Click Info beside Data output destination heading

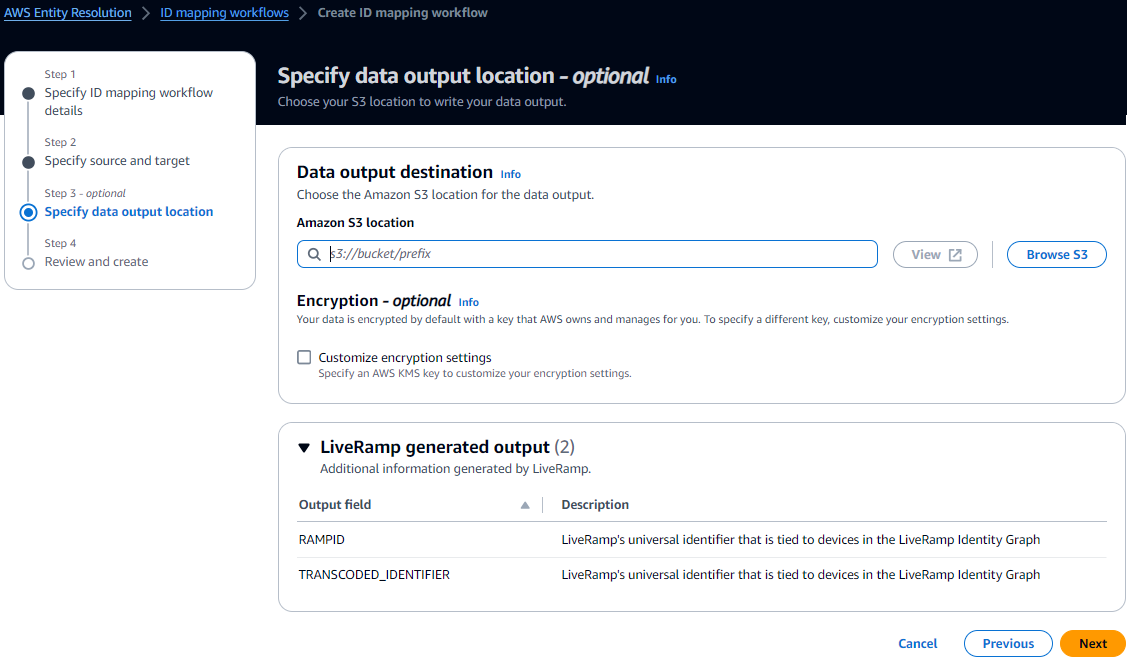(x=510, y=174)
